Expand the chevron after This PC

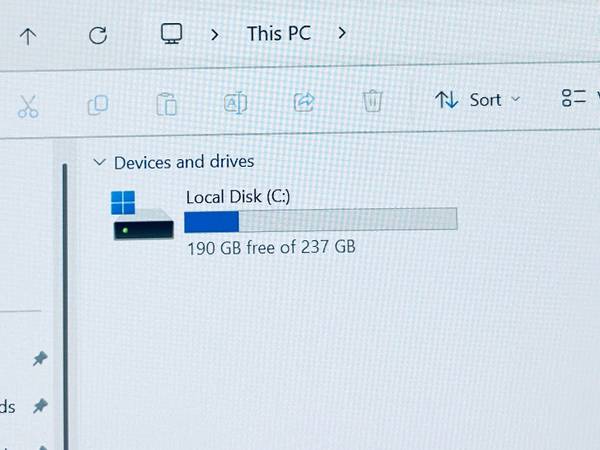[342, 33]
